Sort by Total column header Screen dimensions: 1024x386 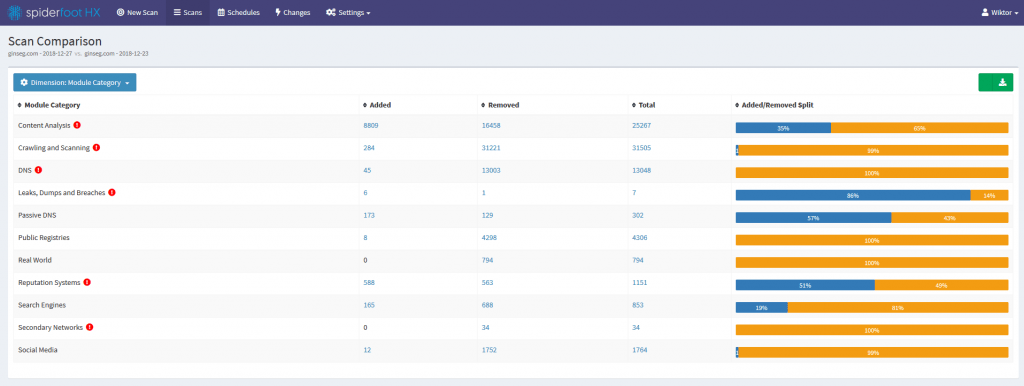pyautogui.click(x=643, y=105)
